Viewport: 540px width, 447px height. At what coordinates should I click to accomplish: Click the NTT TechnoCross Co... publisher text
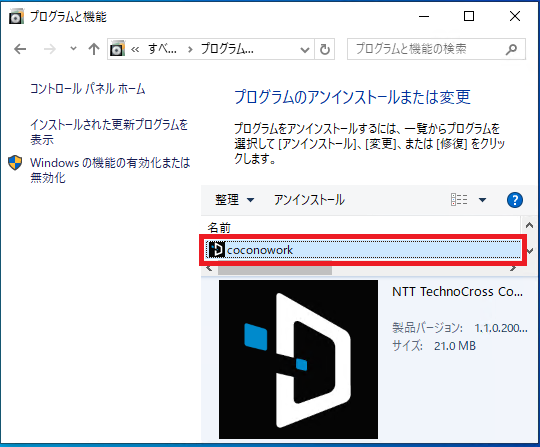click(x=457, y=292)
